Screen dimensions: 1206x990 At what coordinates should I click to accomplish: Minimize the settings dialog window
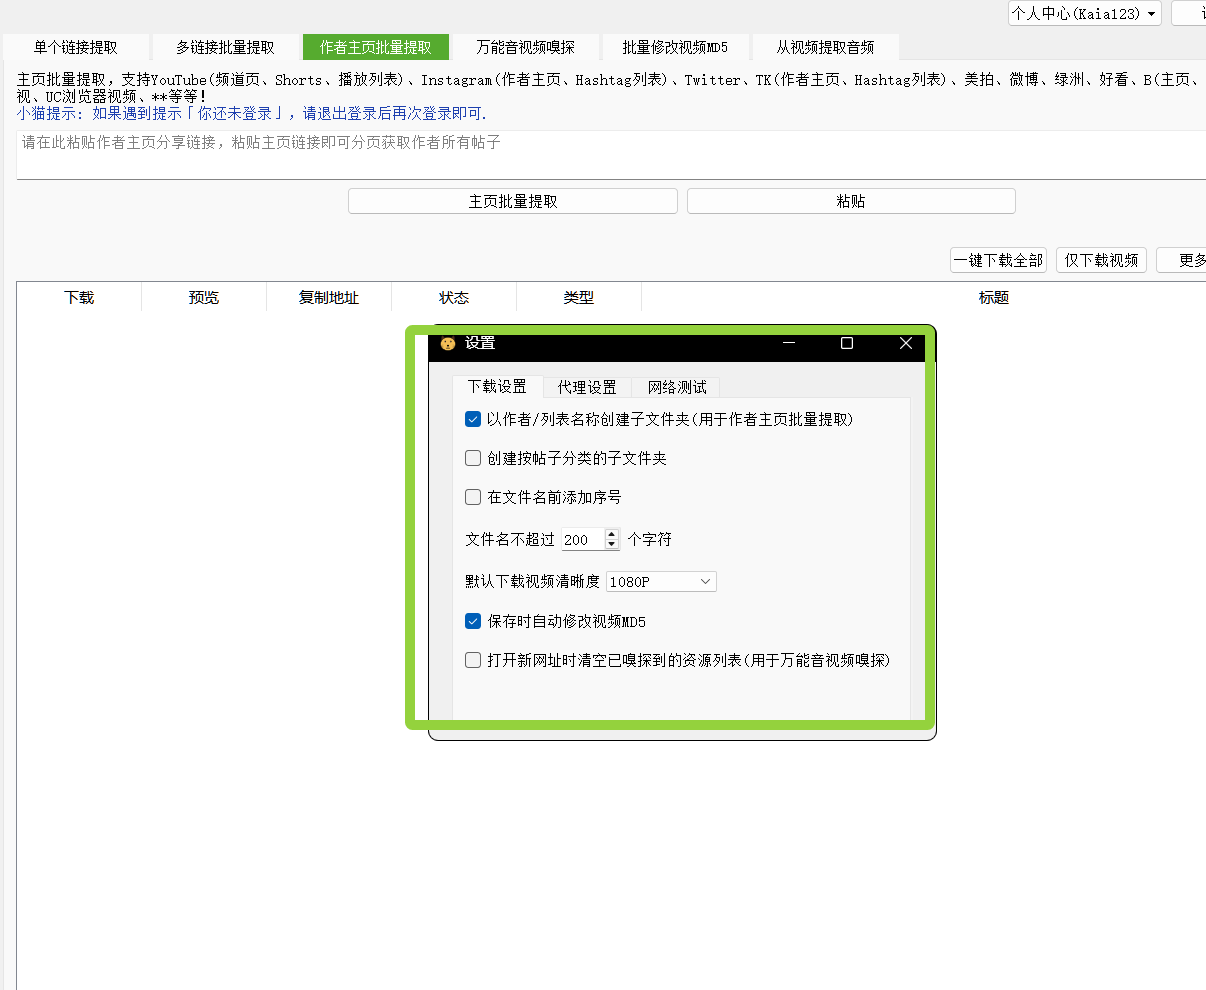(x=789, y=343)
